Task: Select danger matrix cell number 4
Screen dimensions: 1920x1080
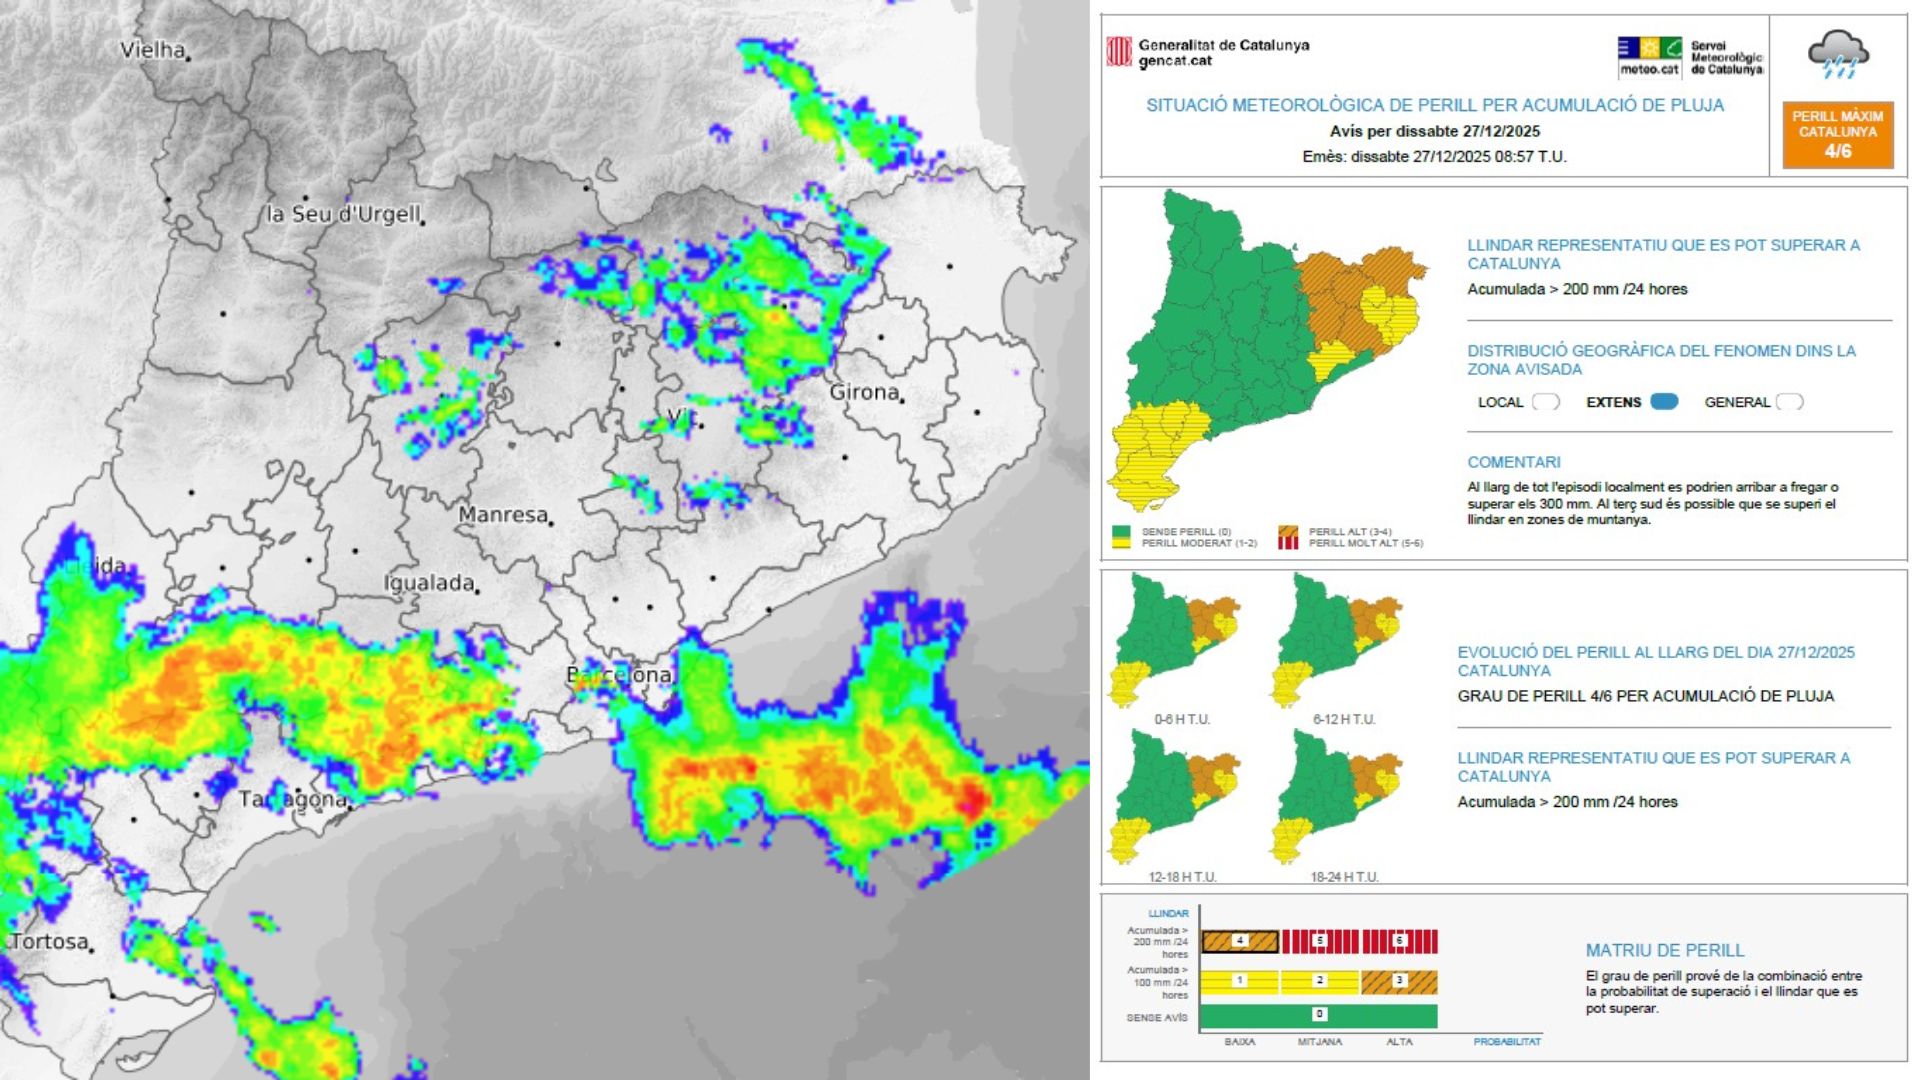Action: 1240,941
